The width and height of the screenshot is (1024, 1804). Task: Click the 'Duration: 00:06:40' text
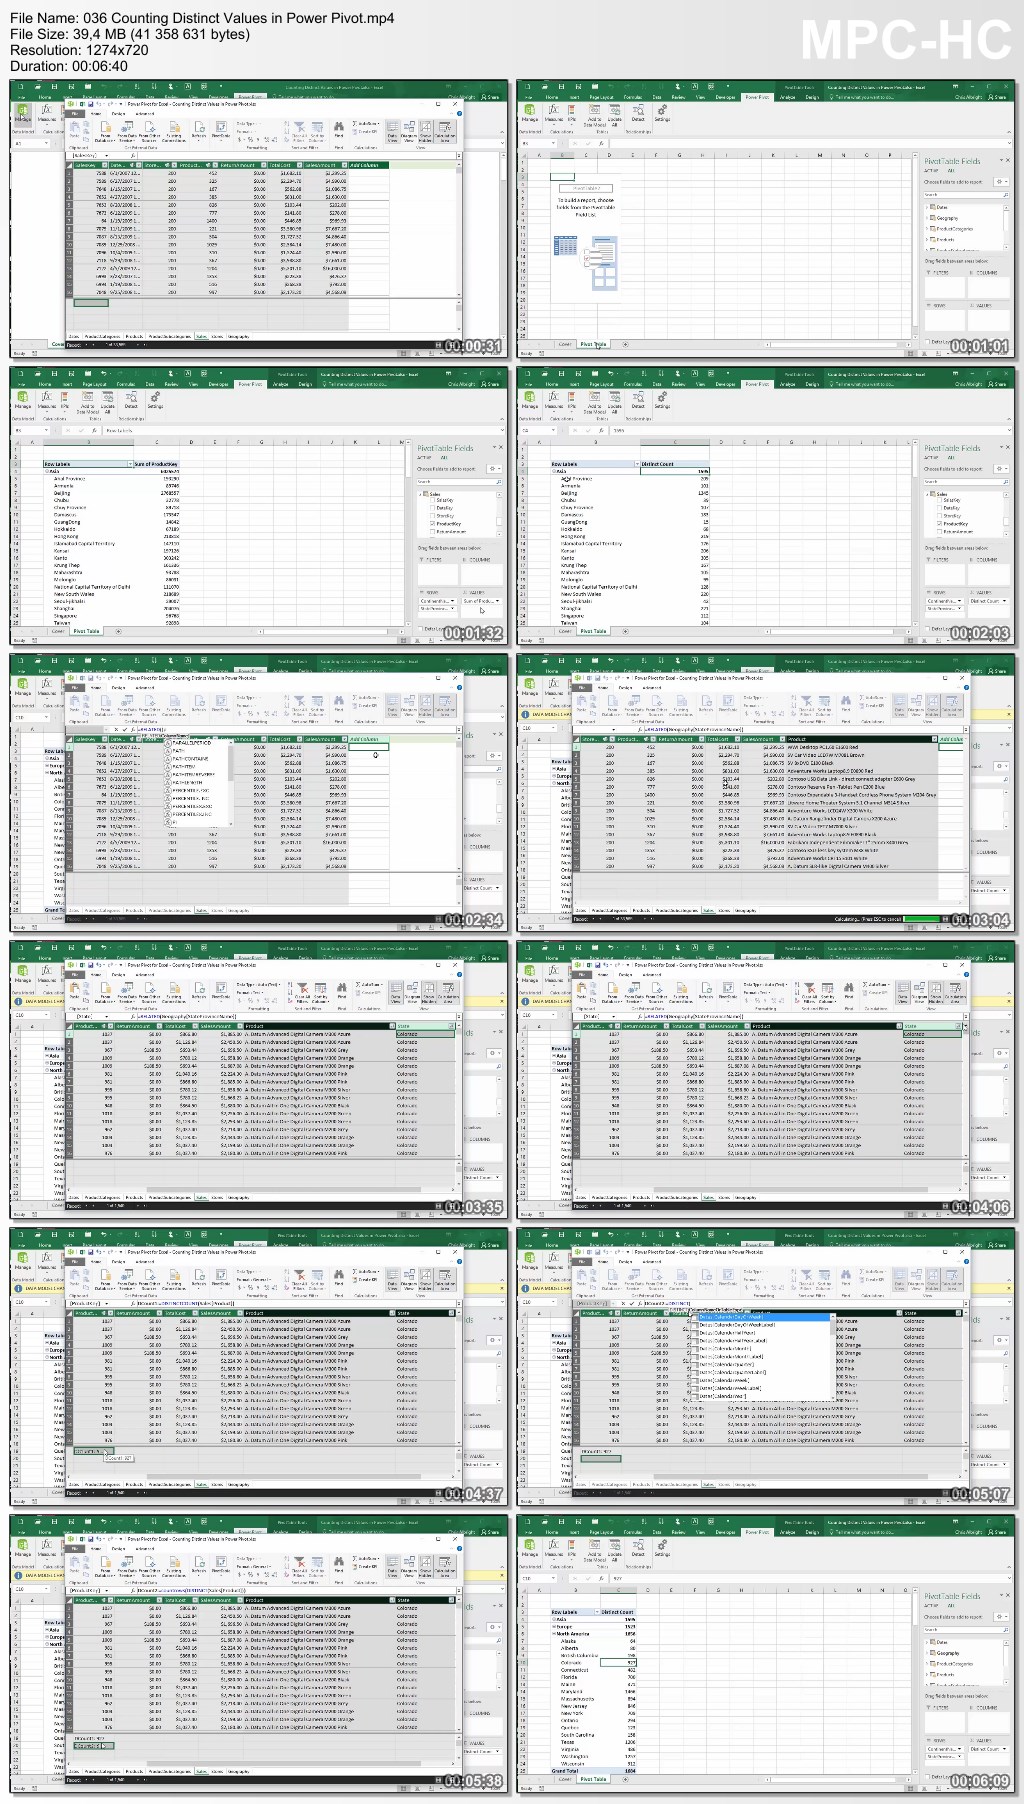69,66
